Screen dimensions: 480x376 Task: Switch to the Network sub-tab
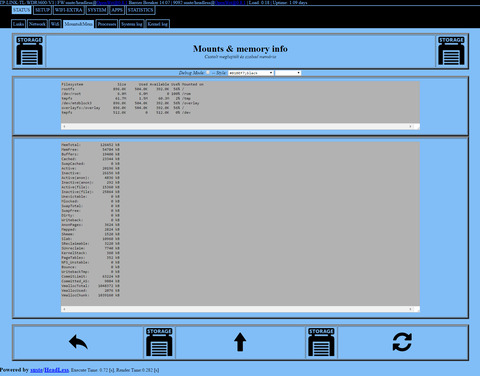(37, 24)
